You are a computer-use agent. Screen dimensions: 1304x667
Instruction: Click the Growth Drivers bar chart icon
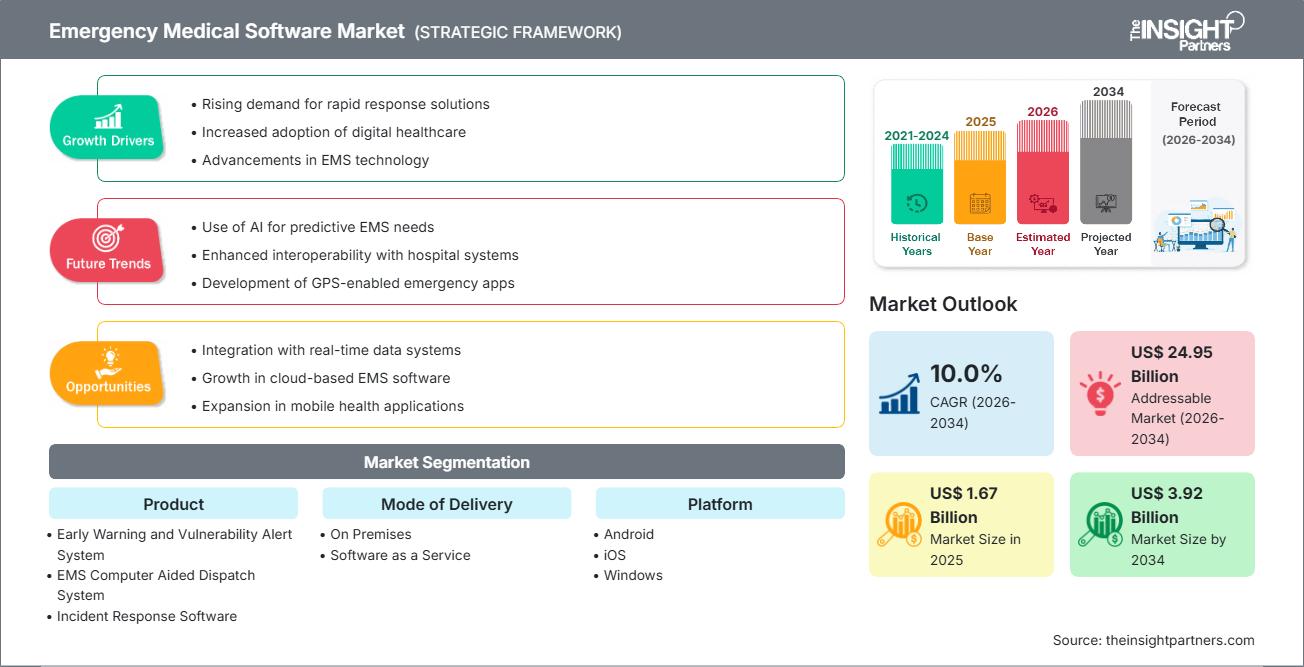tap(106, 117)
